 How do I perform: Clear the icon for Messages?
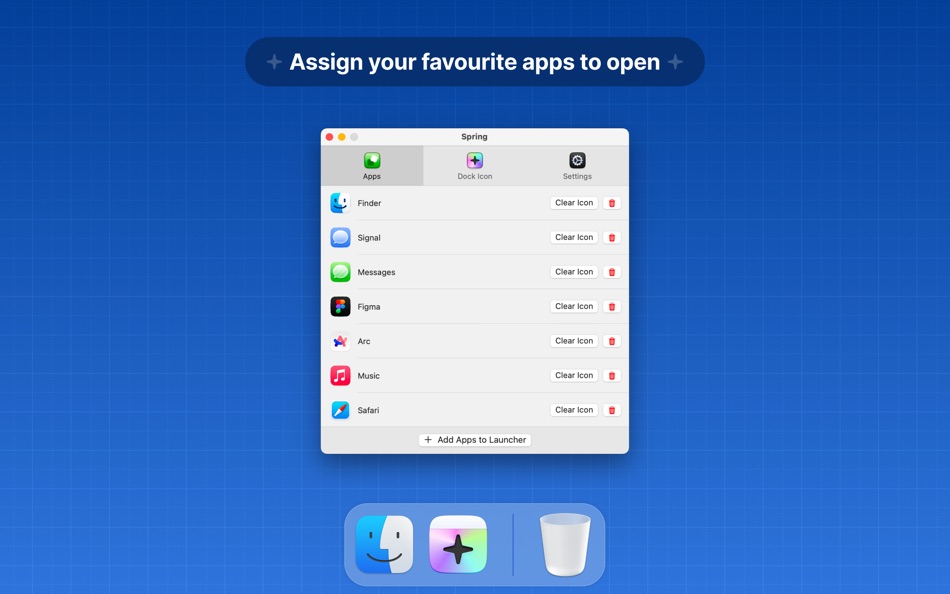point(573,271)
